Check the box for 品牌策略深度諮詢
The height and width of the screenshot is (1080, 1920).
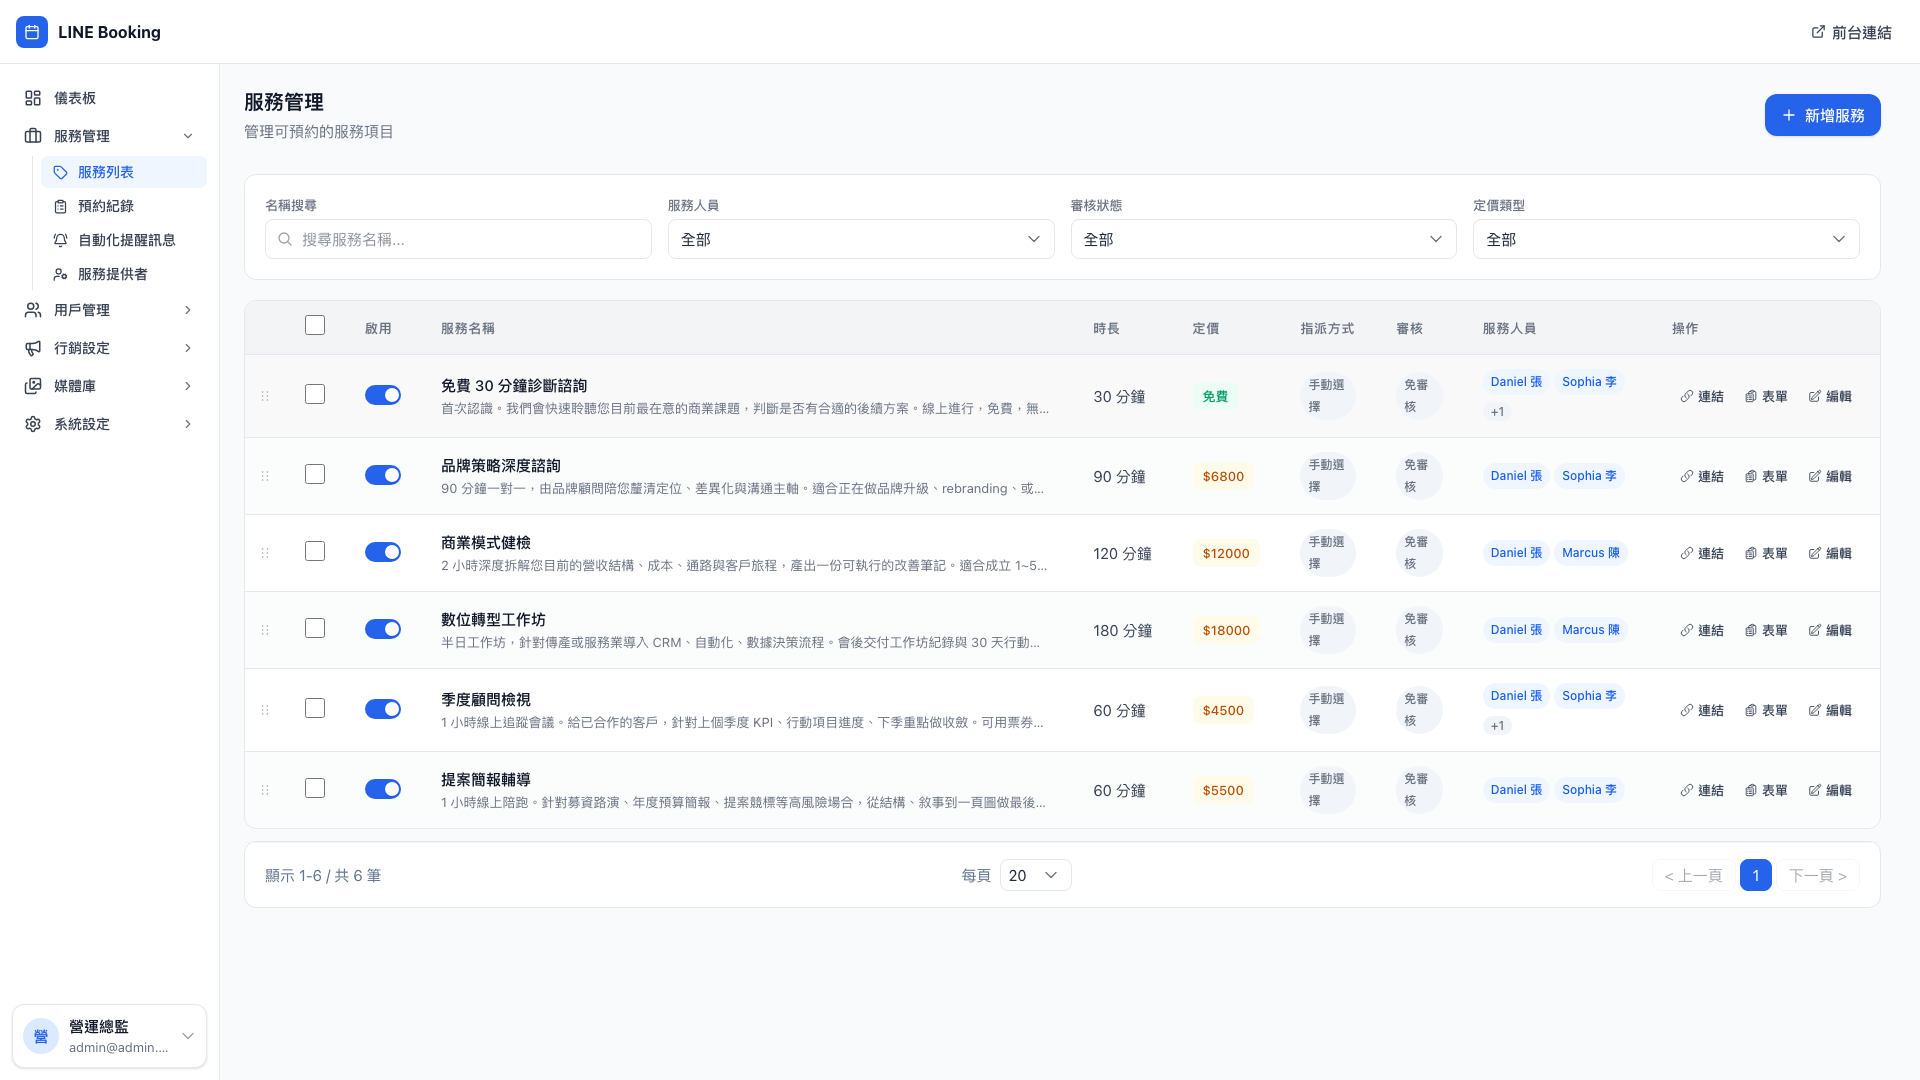(x=315, y=474)
